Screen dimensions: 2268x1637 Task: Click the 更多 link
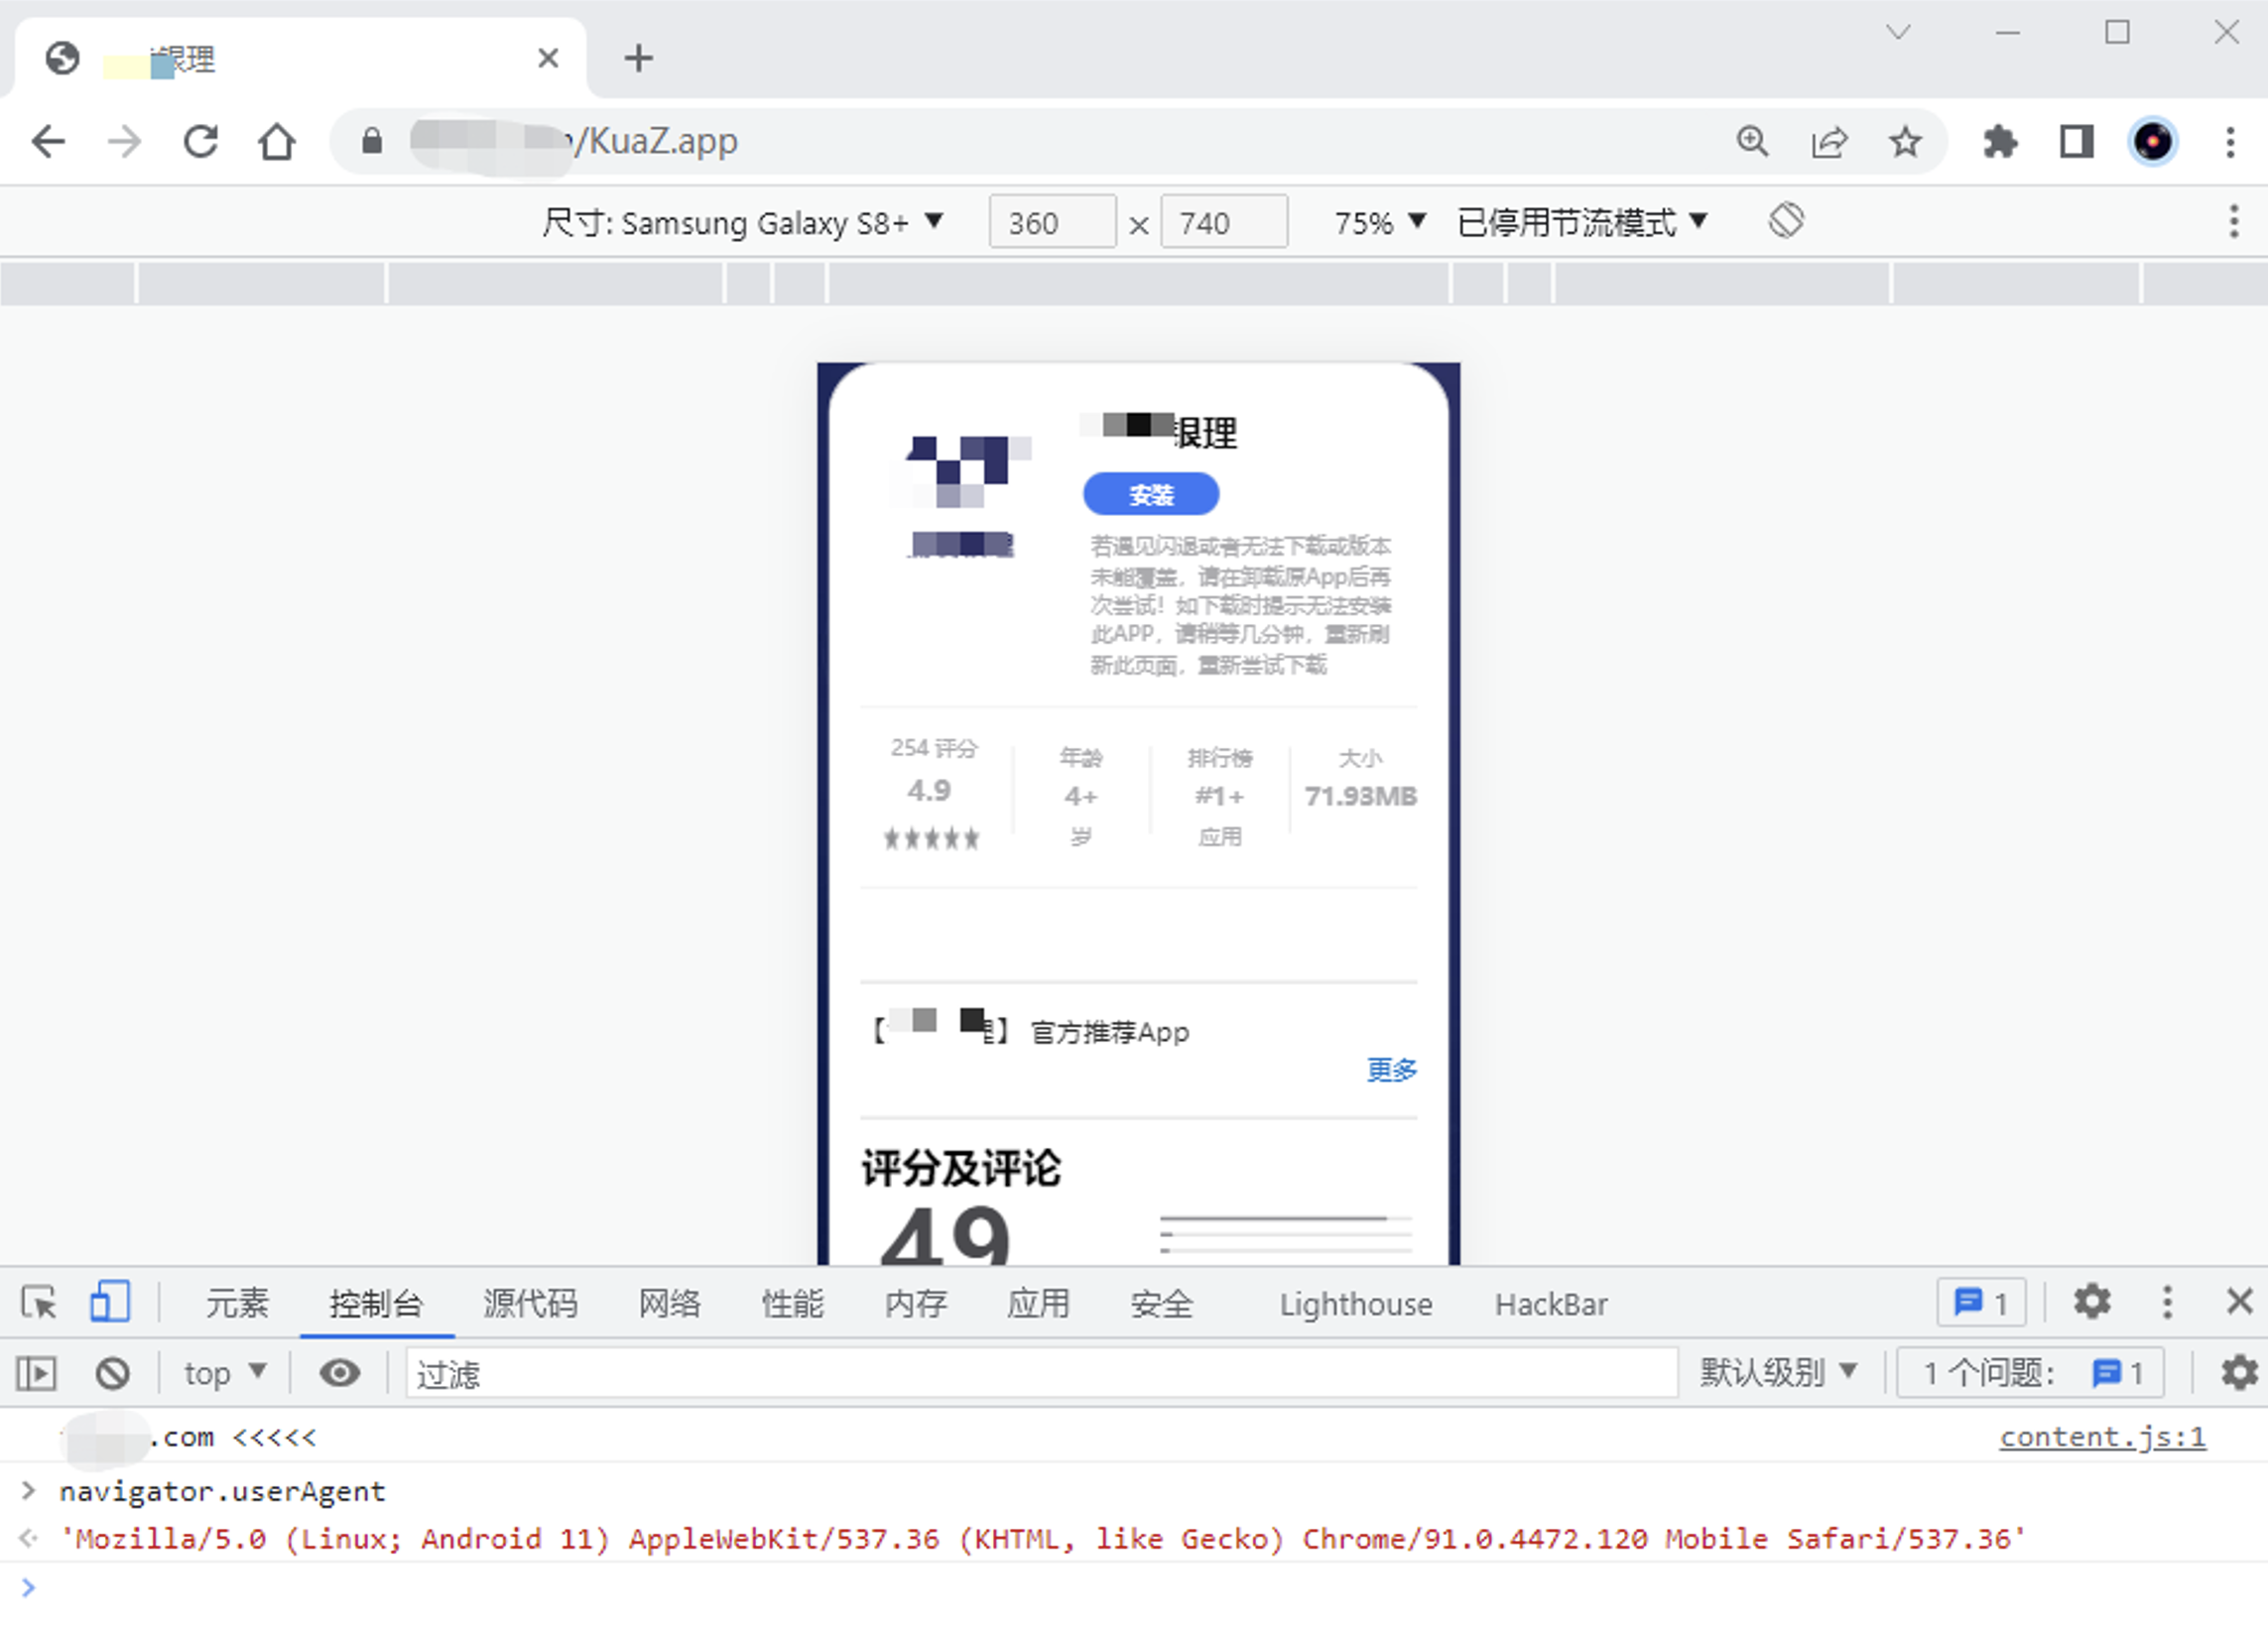(x=1392, y=1070)
